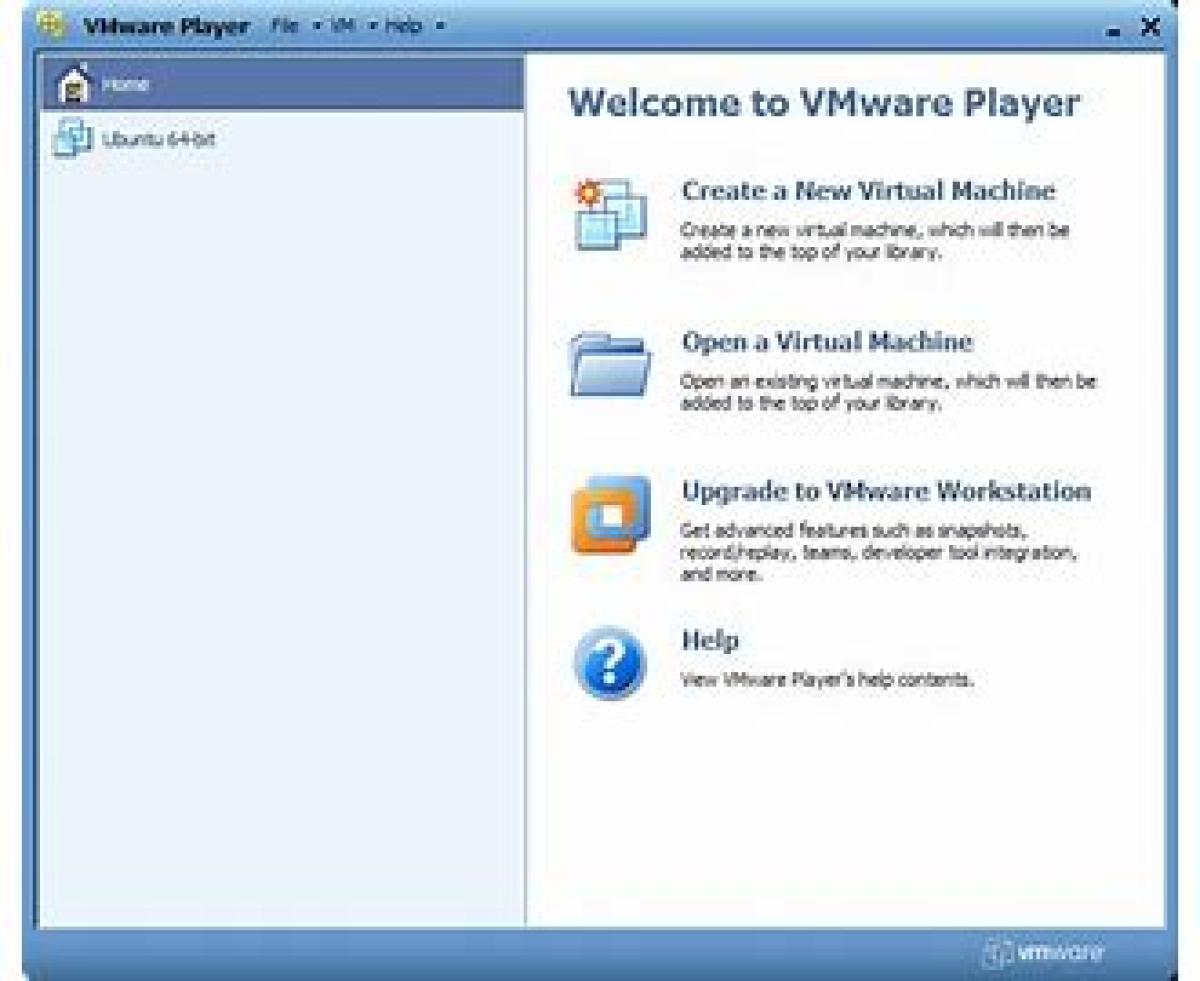The image size is (1200, 981).
Task: Click the Ubuntu 64-bit virtual machine icon
Action: pyautogui.click(x=72, y=139)
